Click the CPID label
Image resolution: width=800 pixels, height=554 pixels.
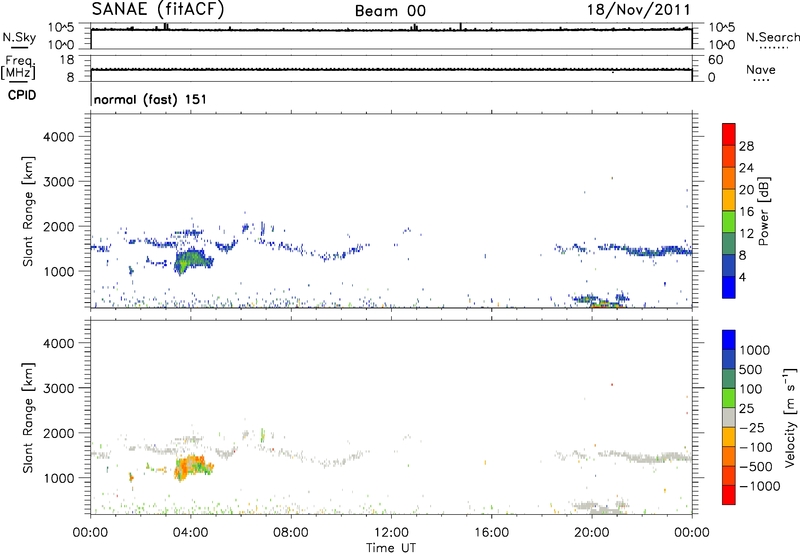coord(22,95)
